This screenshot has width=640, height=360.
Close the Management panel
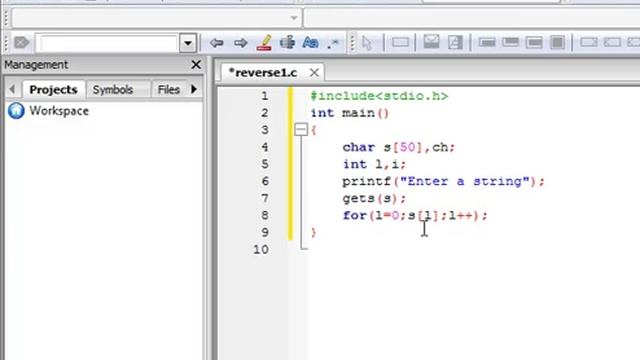click(x=196, y=64)
